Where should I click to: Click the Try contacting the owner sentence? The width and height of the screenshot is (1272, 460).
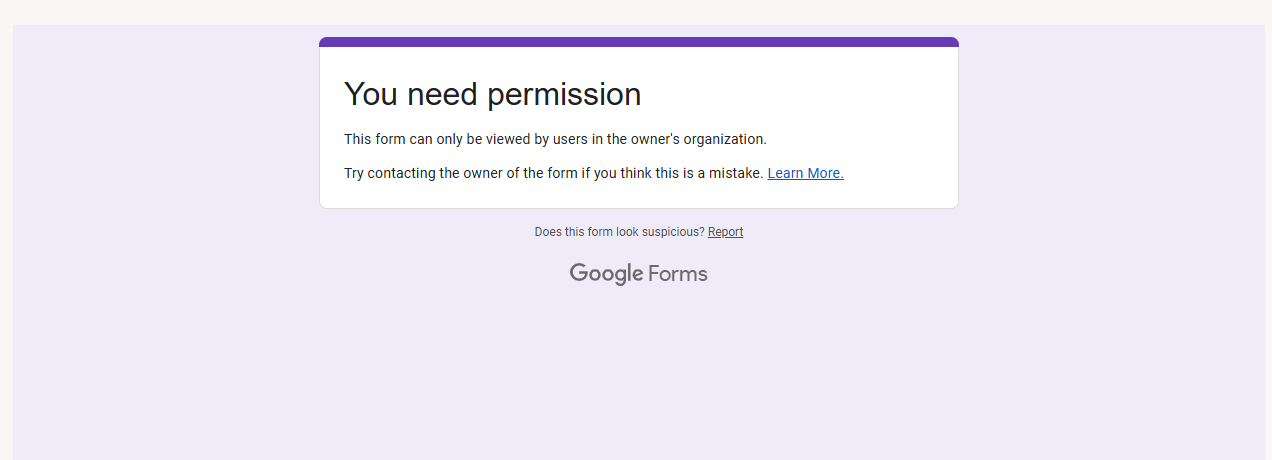(x=554, y=173)
